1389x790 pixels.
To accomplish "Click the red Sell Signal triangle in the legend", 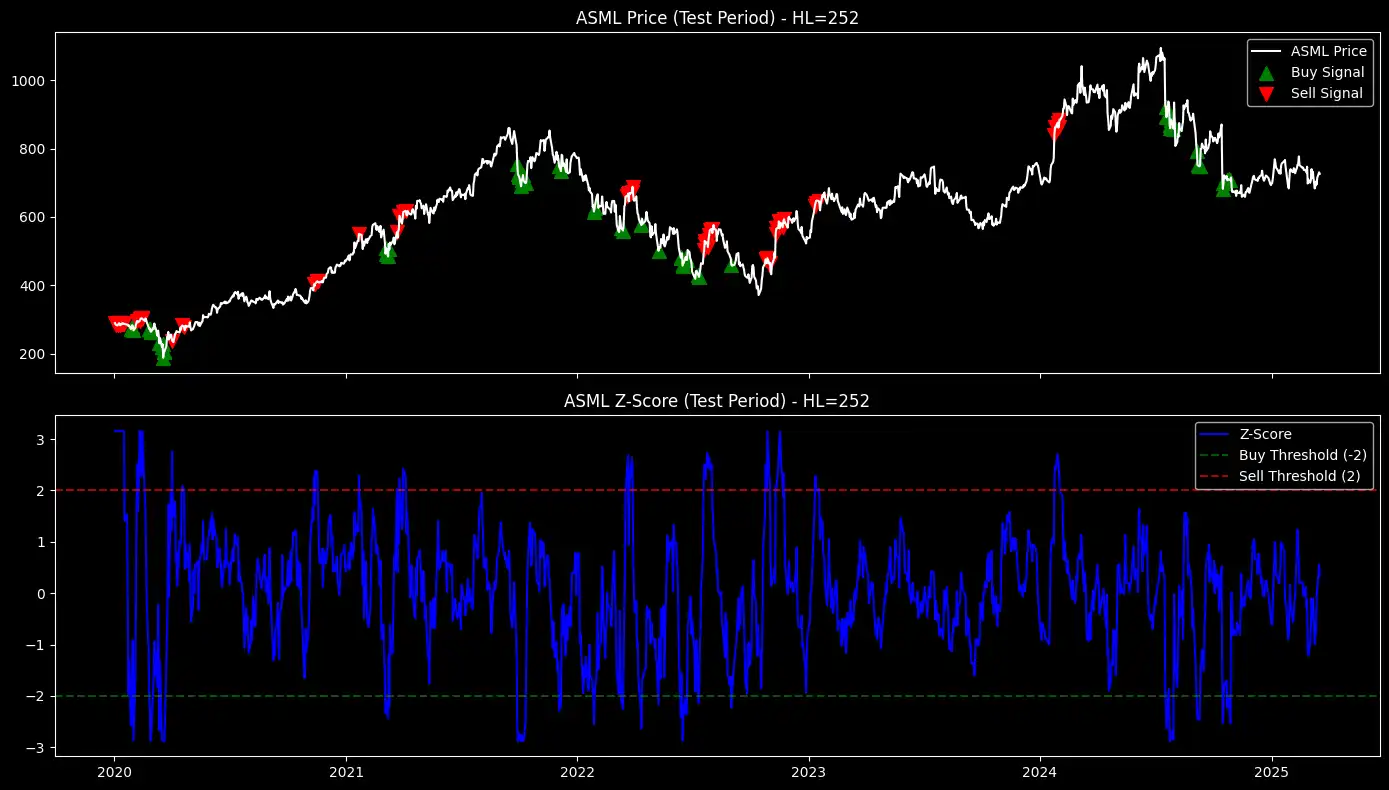I will 1267,94.
